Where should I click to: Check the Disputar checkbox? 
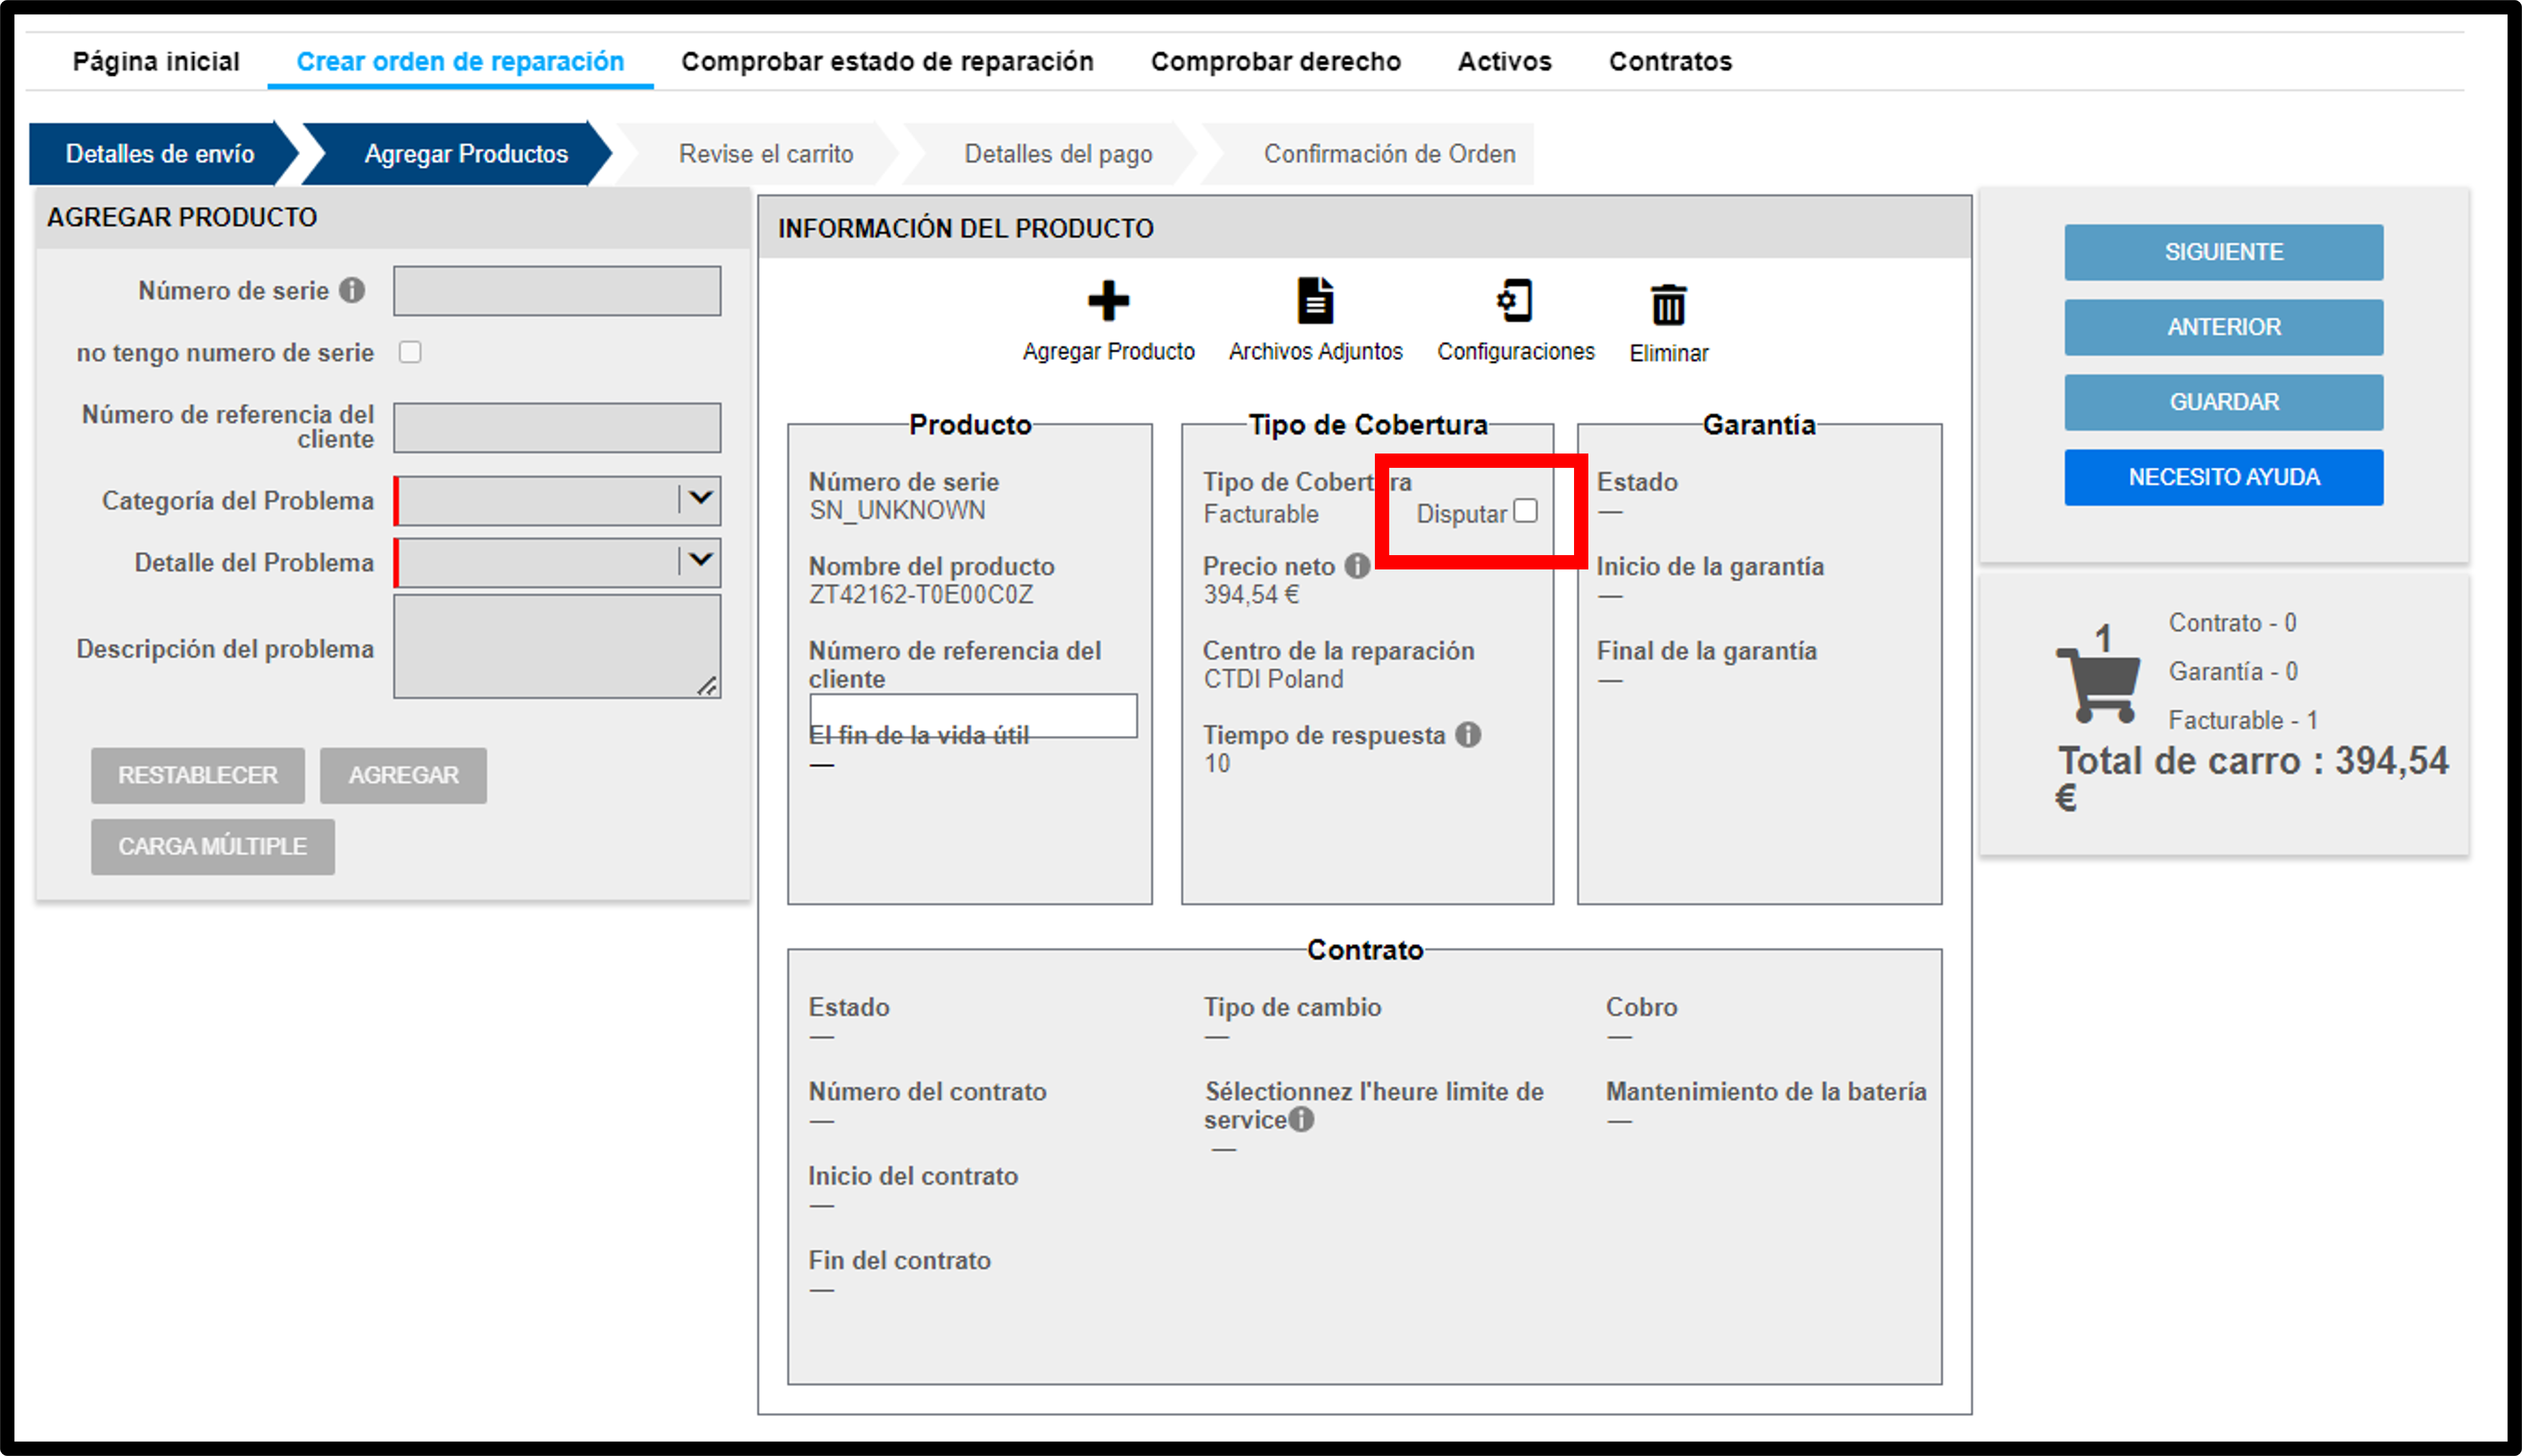click(1524, 511)
